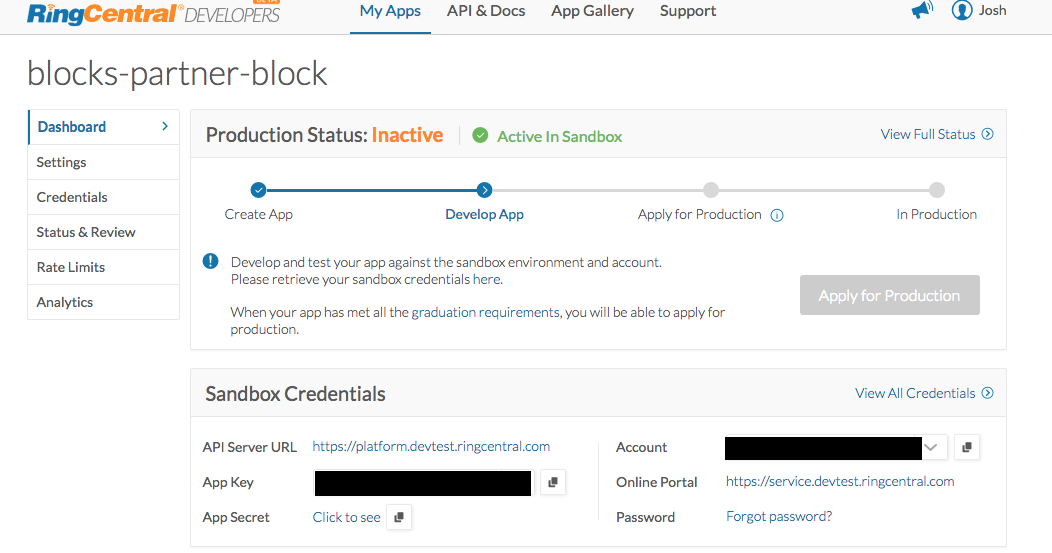The height and width of the screenshot is (553, 1052).
Task: Copy the Account number
Action: 966,448
